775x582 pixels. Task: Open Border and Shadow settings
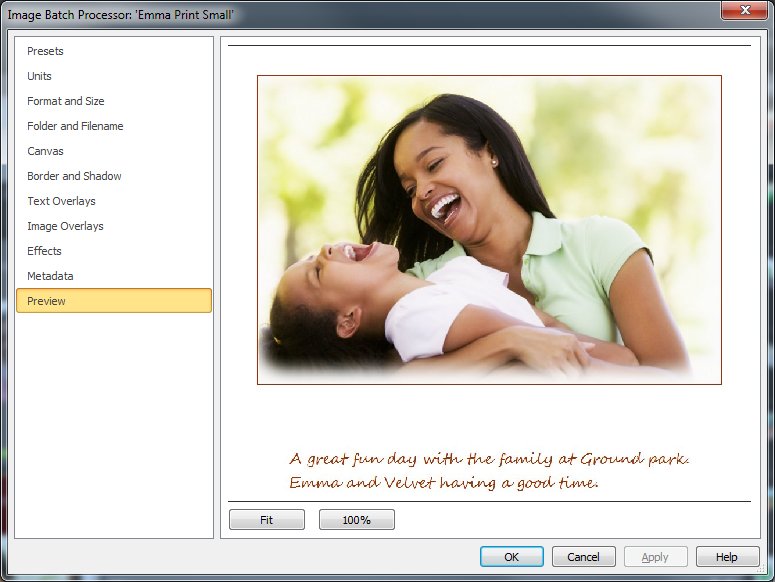pos(74,176)
